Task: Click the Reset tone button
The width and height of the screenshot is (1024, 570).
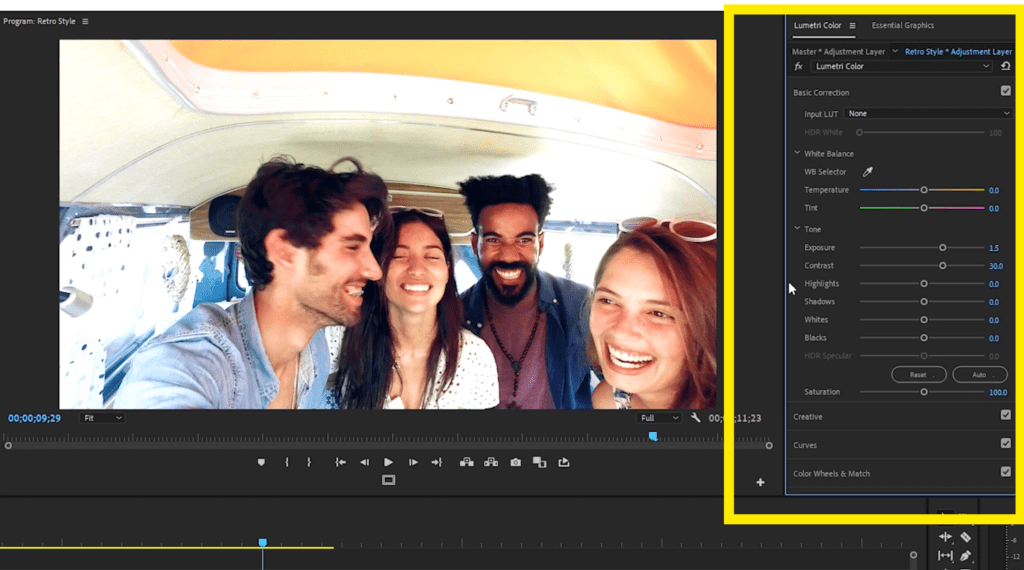Action: click(x=918, y=375)
